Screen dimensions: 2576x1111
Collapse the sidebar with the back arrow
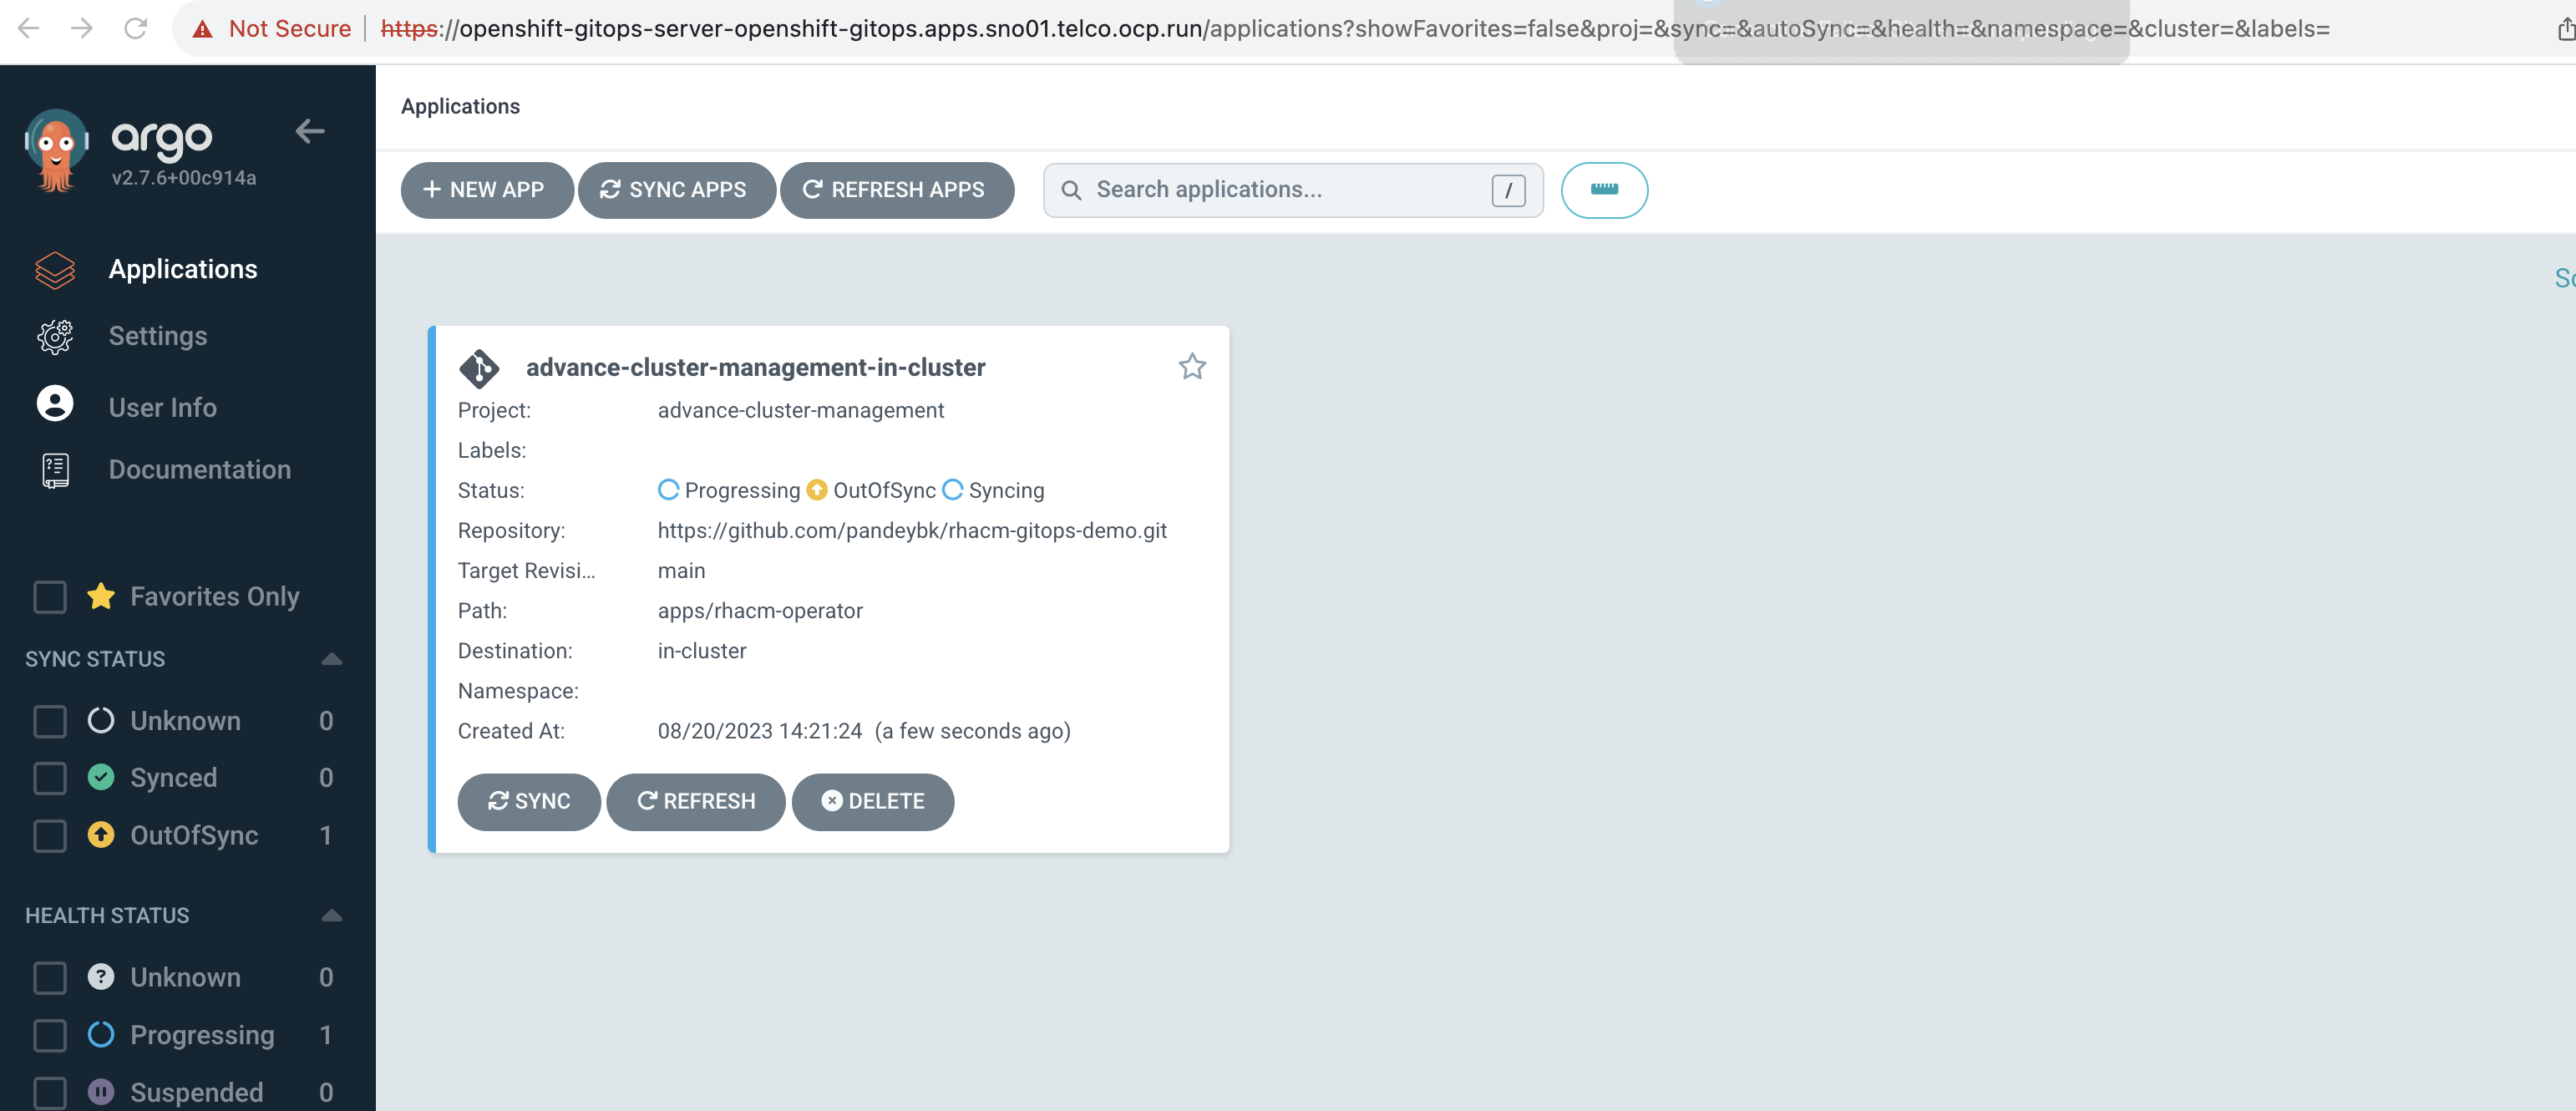click(x=310, y=131)
